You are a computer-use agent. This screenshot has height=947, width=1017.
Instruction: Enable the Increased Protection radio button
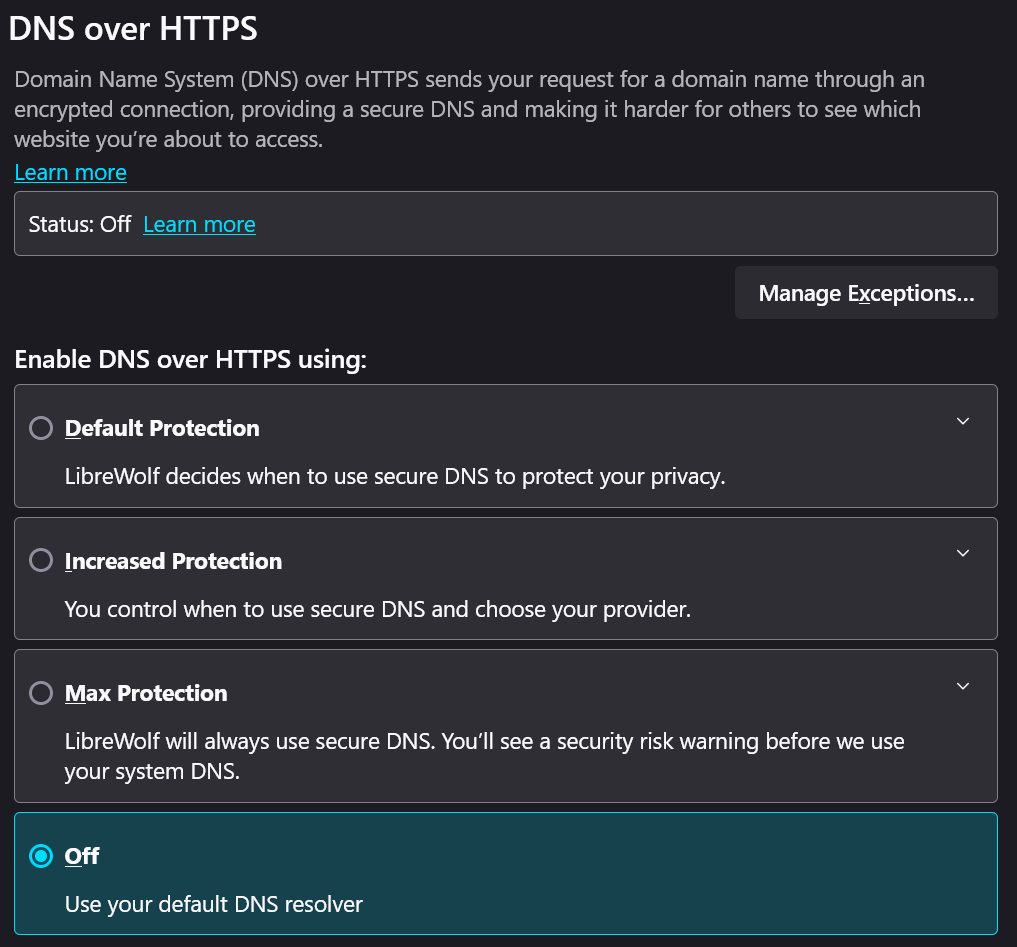(41, 561)
